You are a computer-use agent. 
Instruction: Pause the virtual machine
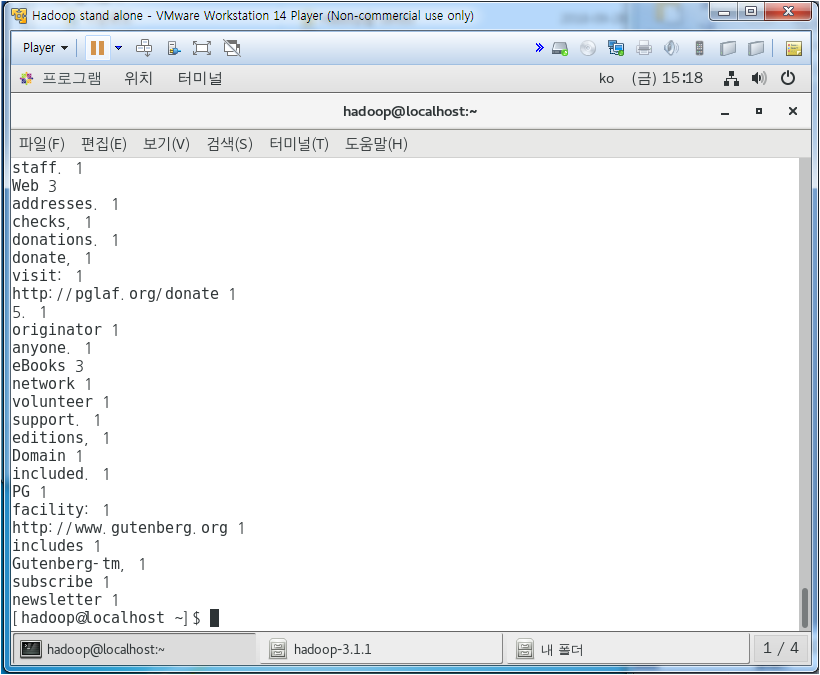97,48
